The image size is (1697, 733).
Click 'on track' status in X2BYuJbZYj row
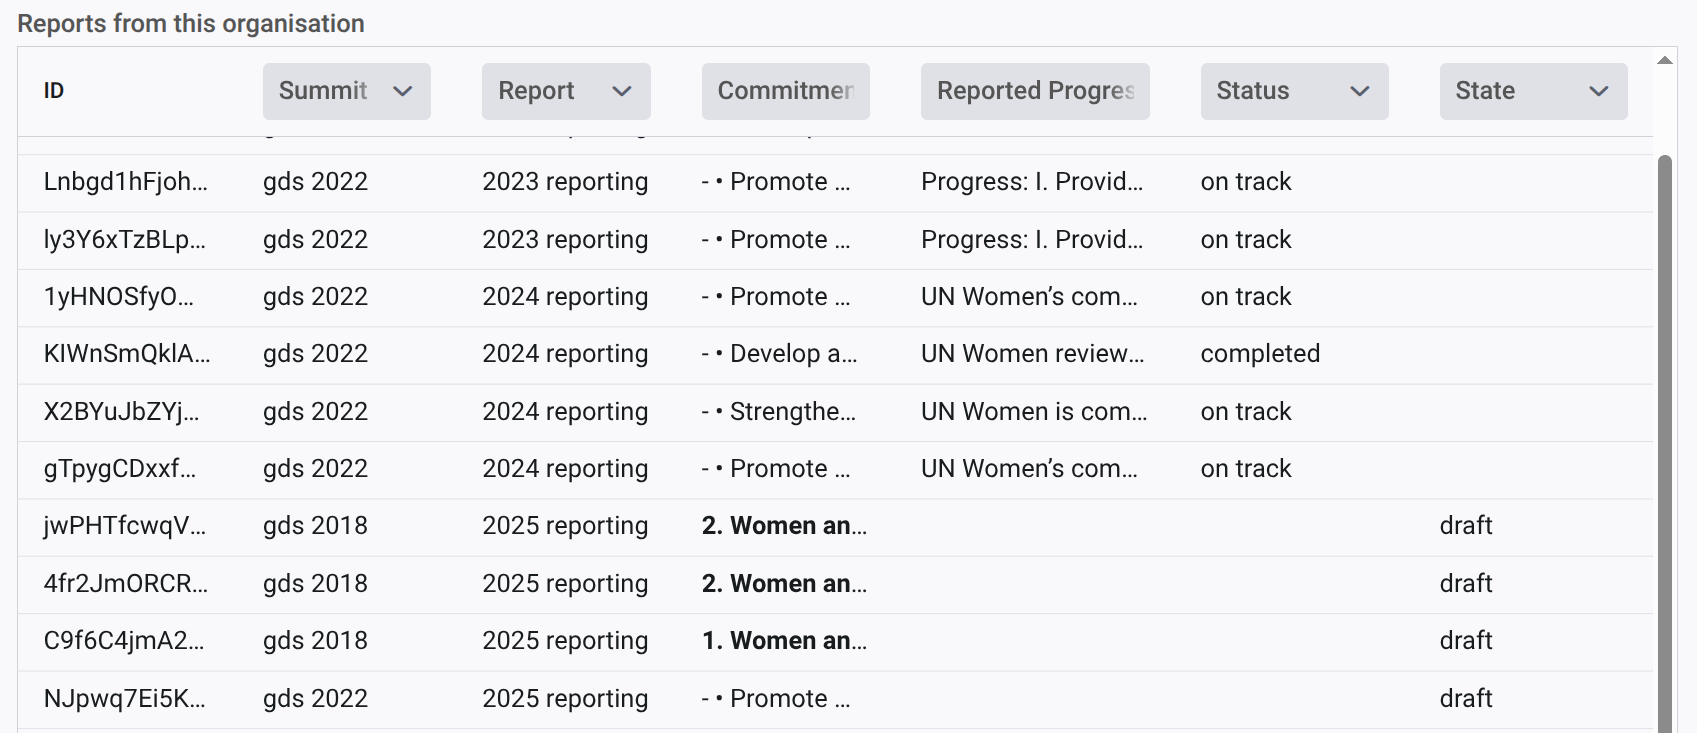click(1246, 412)
